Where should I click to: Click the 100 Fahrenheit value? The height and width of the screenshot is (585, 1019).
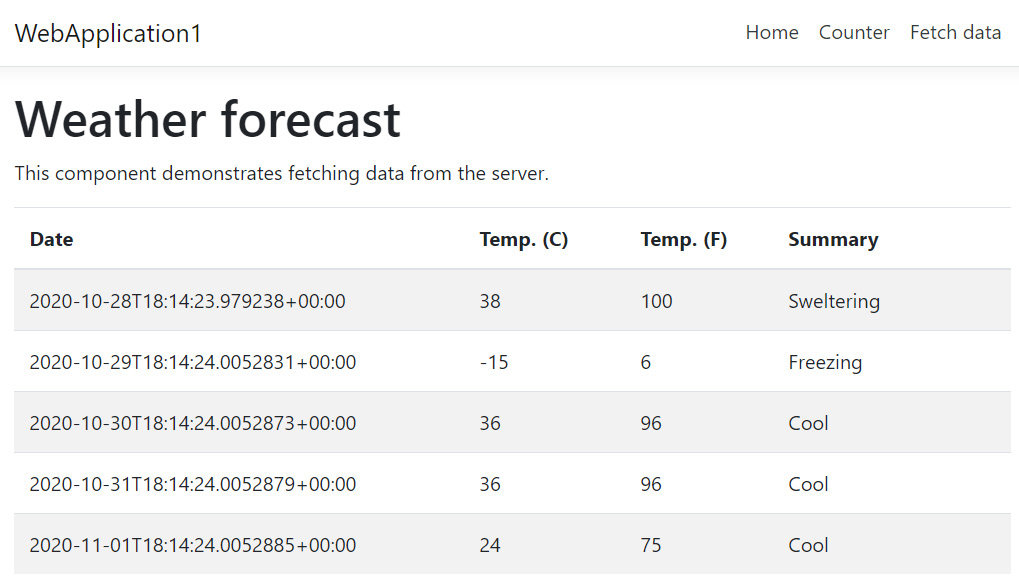pyautogui.click(x=656, y=300)
